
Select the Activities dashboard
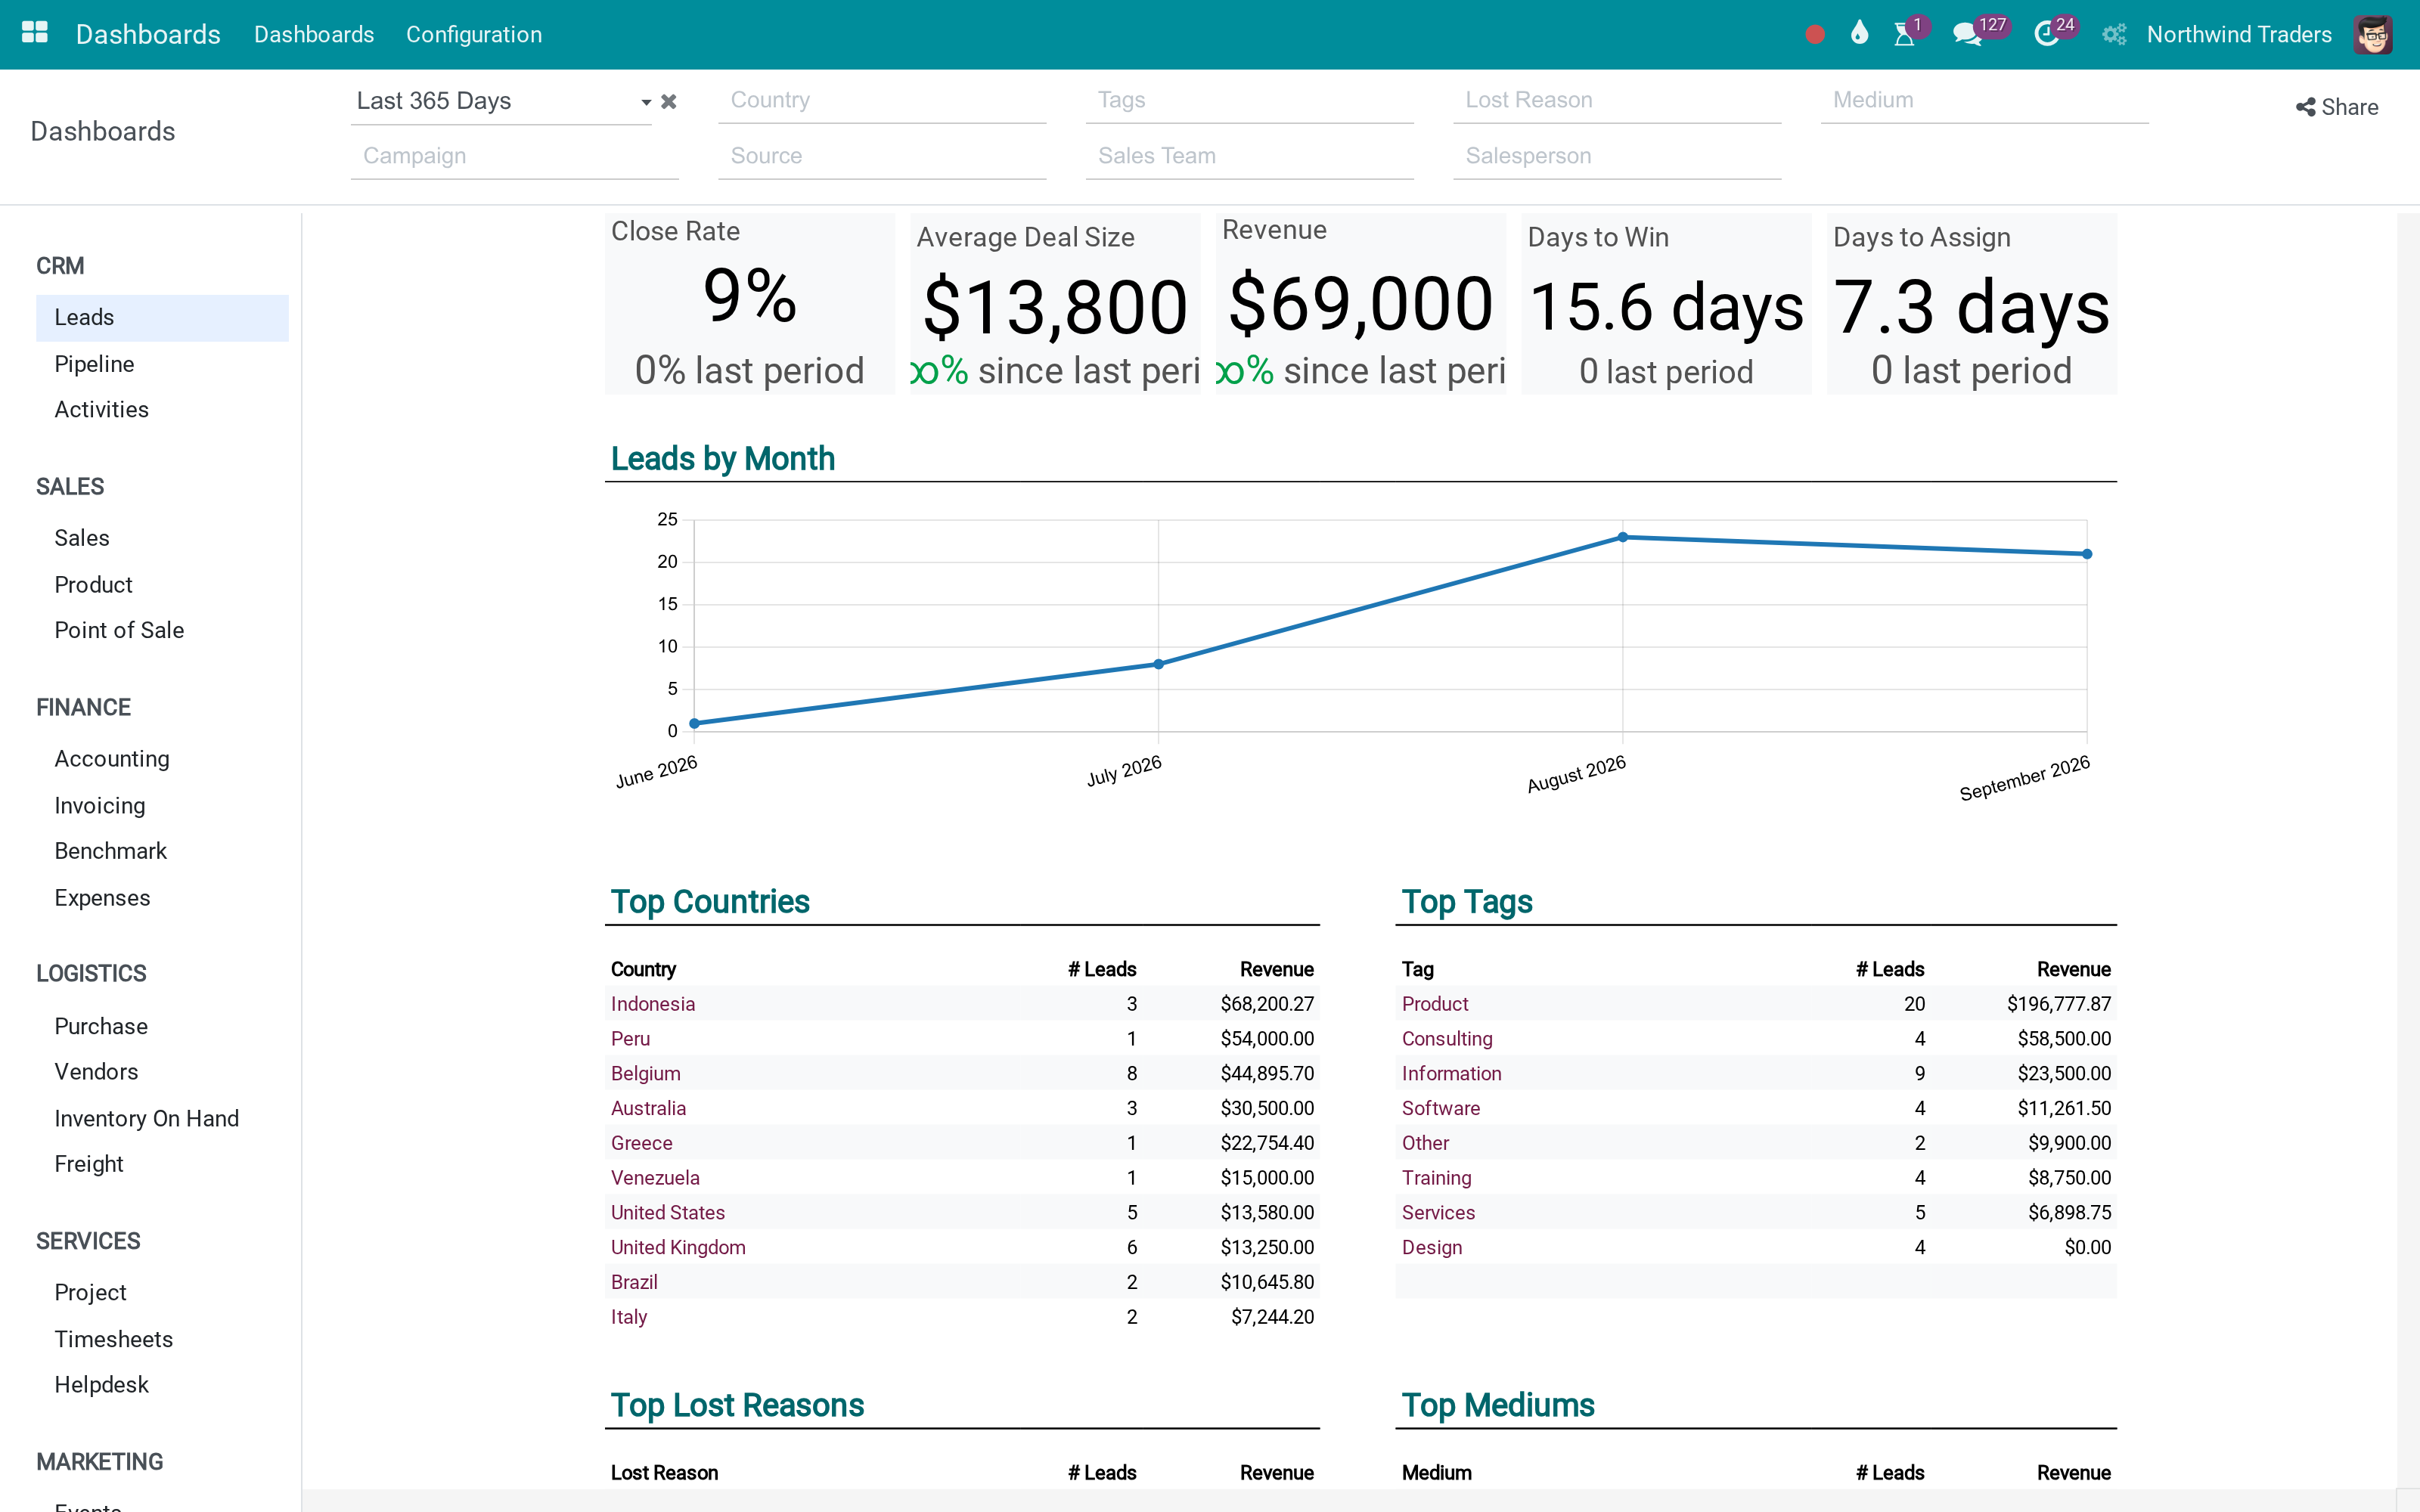click(162, 410)
